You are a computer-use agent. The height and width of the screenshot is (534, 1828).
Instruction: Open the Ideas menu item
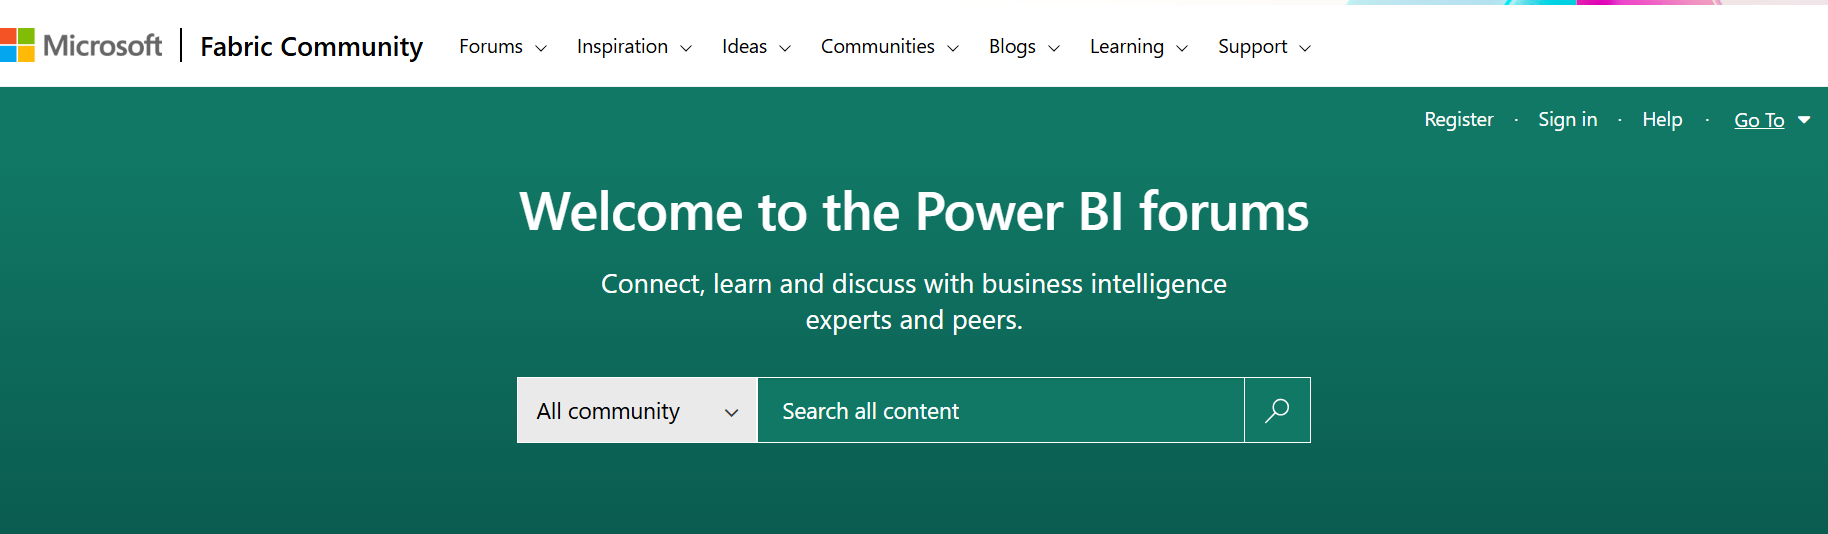click(x=756, y=47)
